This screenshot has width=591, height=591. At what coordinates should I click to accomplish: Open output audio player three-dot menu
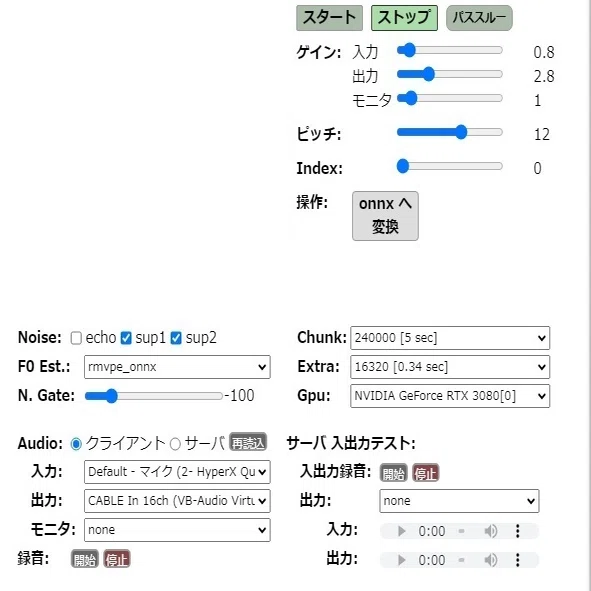(518, 560)
